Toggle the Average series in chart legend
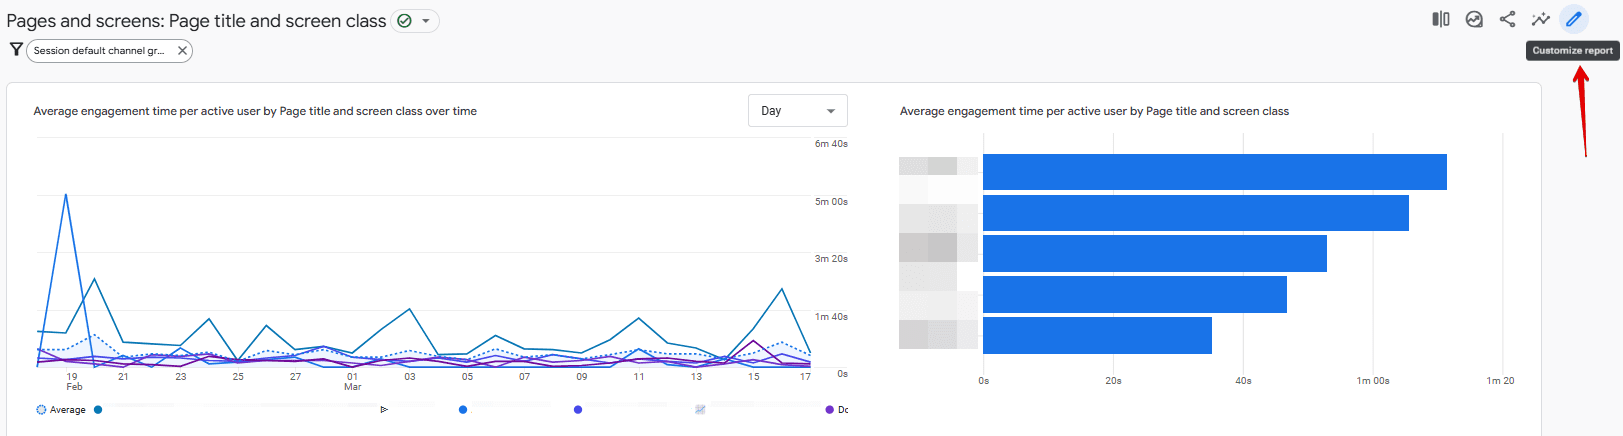This screenshot has width=1623, height=436. click(x=61, y=410)
